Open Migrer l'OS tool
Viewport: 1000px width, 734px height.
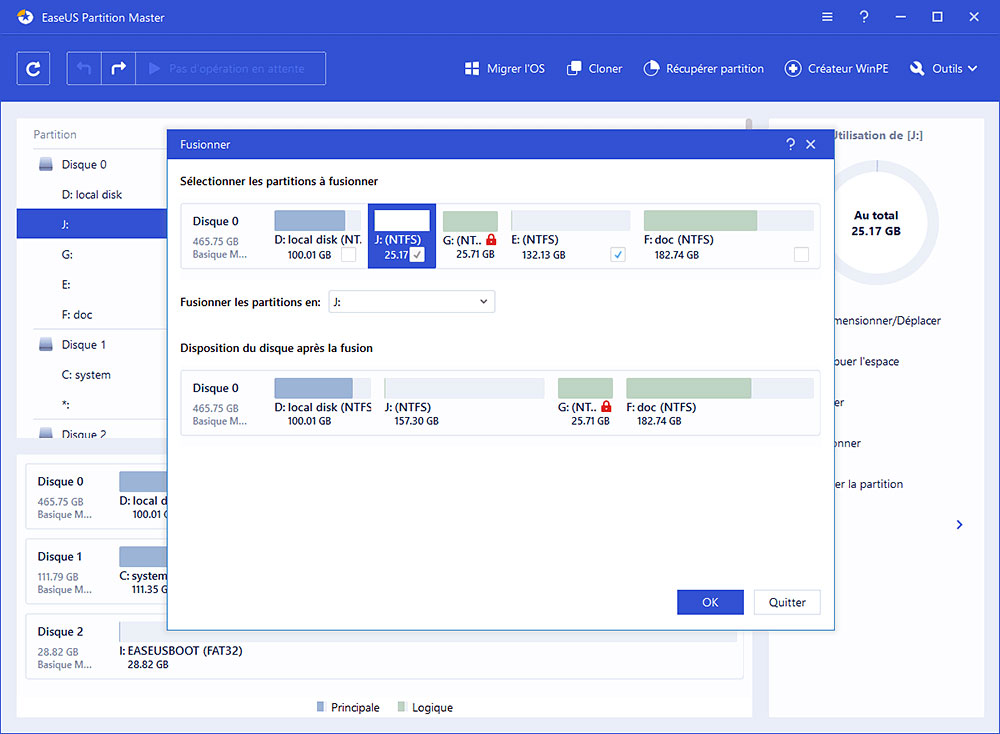(504, 68)
